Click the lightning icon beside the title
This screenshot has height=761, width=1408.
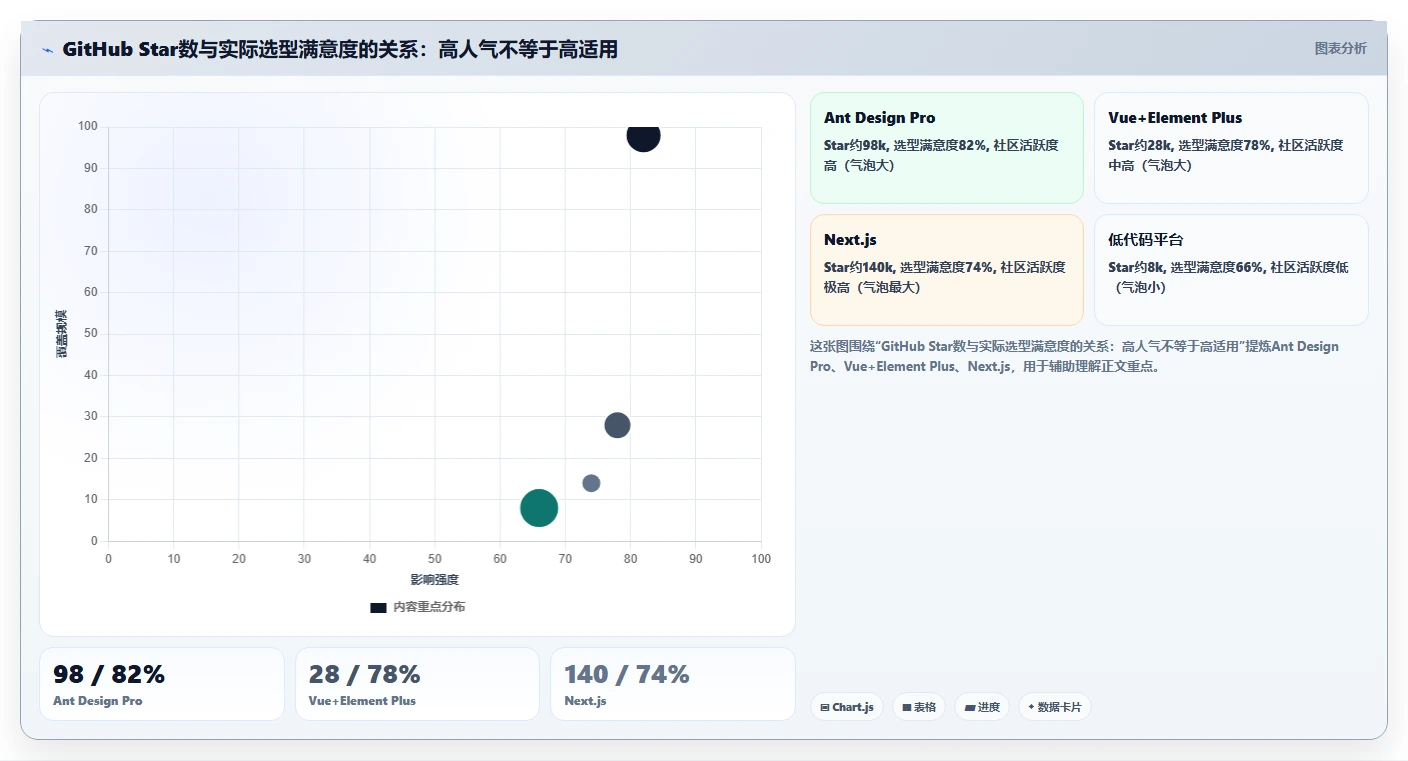[x=47, y=50]
